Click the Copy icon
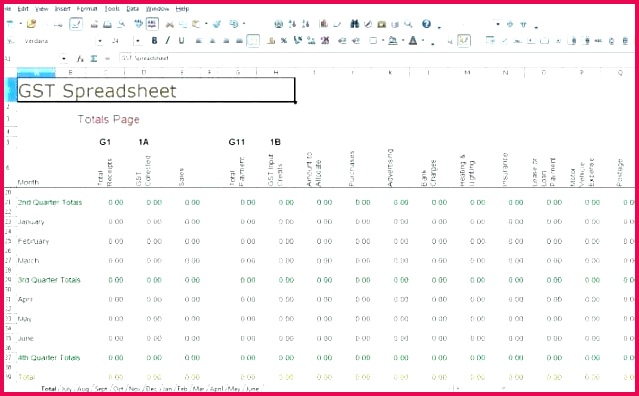This screenshot has width=639, height=396. 183,24
